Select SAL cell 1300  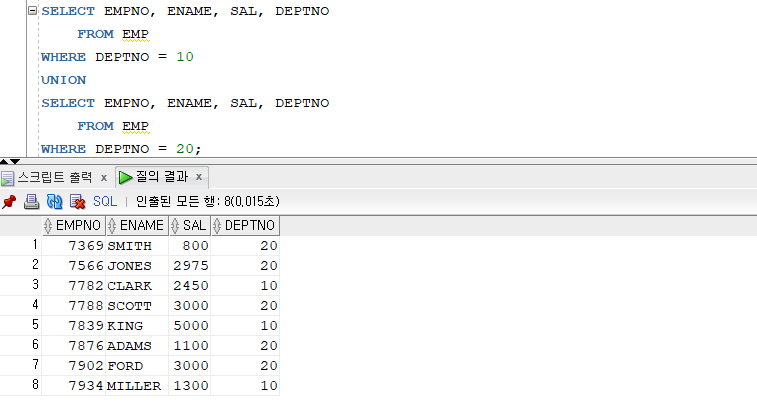189,386
